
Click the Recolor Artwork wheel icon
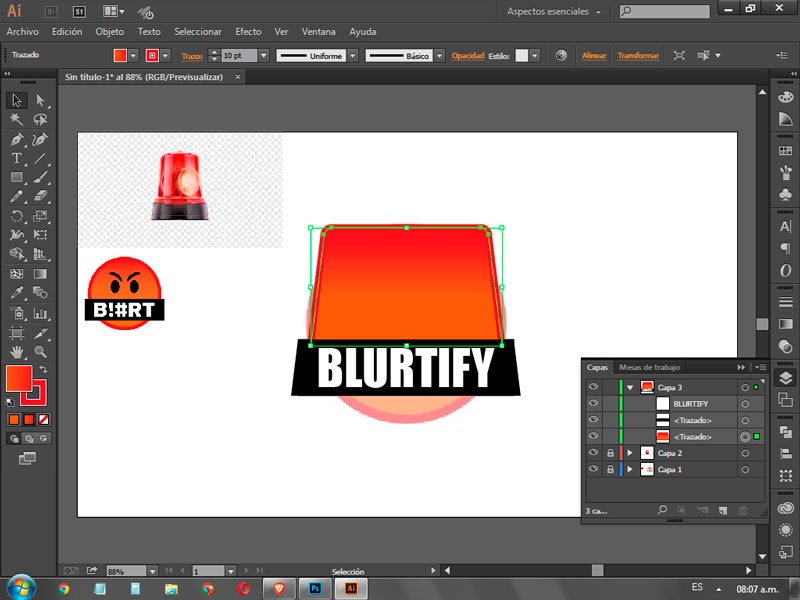561,56
